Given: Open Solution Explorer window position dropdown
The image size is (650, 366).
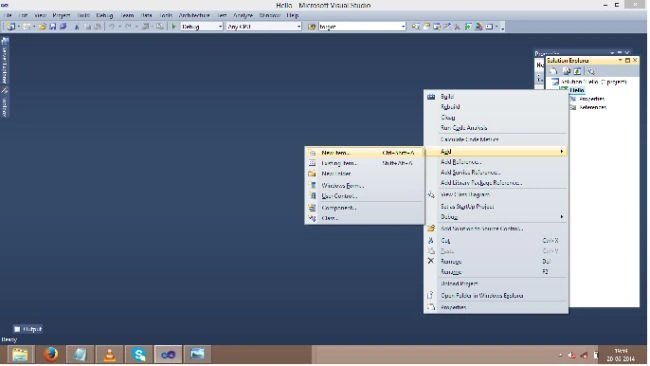Looking at the screenshot, I should pyautogui.click(x=620, y=61).
